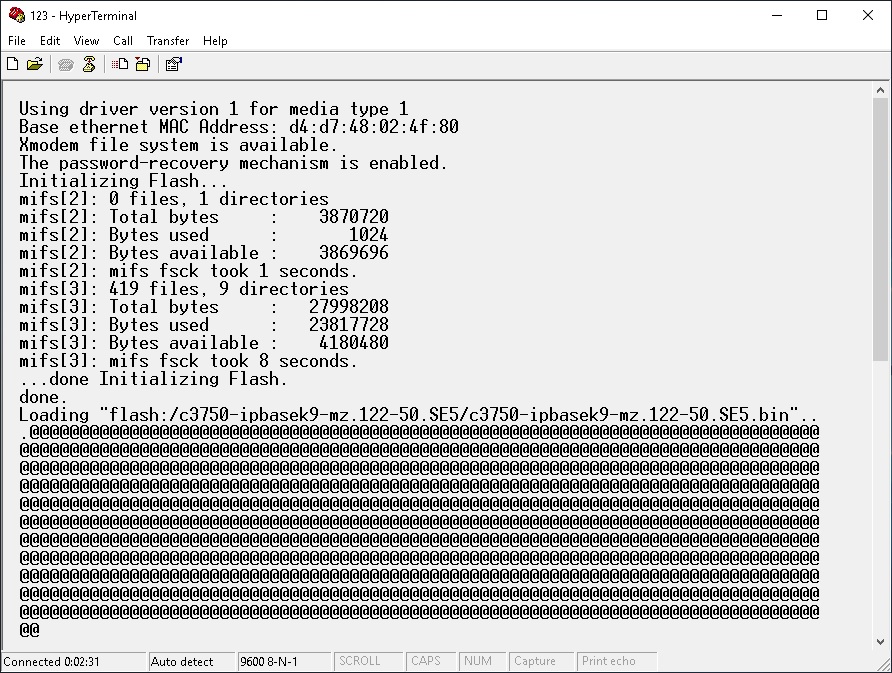
Task: Click the scrollbar up arrow
Action: 880,90
